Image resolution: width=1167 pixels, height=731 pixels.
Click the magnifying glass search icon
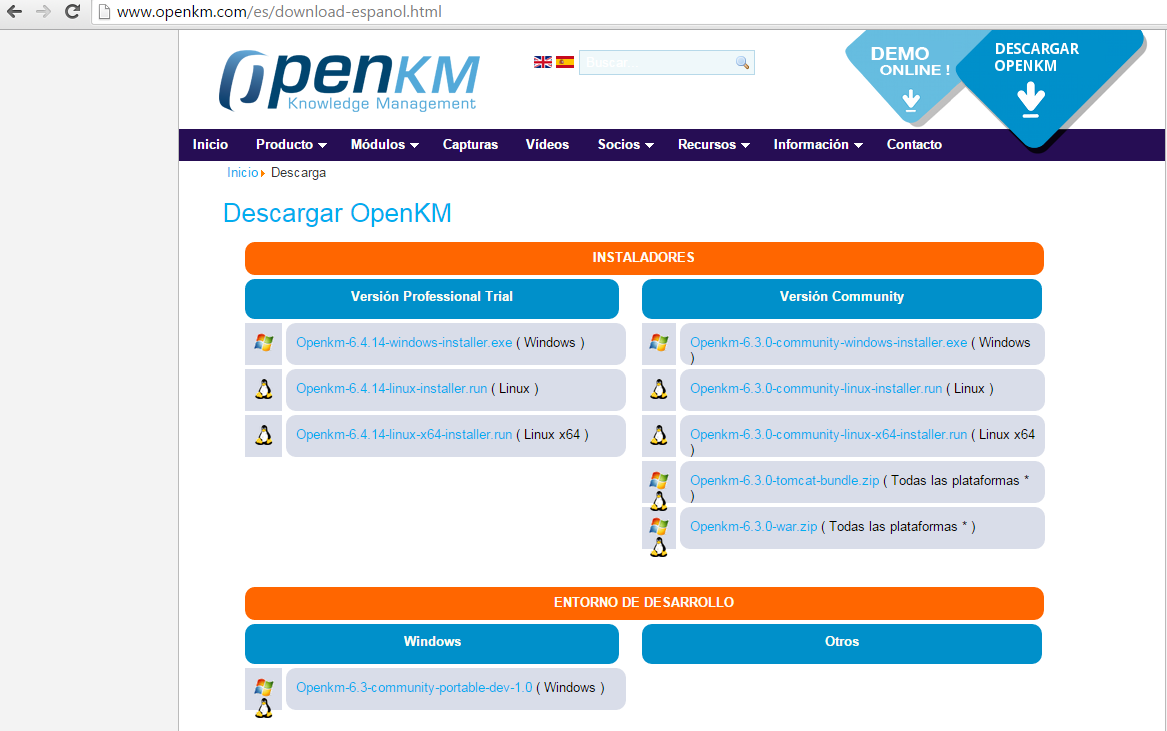tap(742, 63)
